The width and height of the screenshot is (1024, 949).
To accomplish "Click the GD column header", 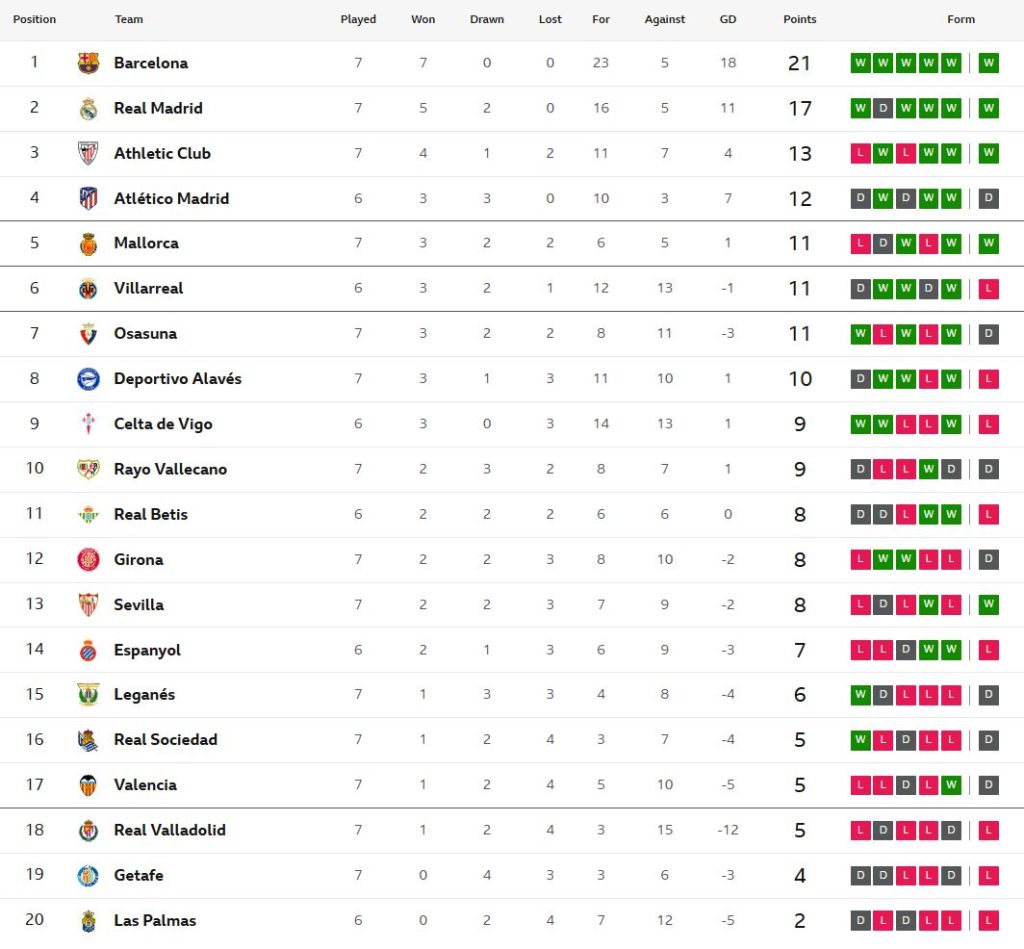I will pyautogui.click(x=727, y=19).
